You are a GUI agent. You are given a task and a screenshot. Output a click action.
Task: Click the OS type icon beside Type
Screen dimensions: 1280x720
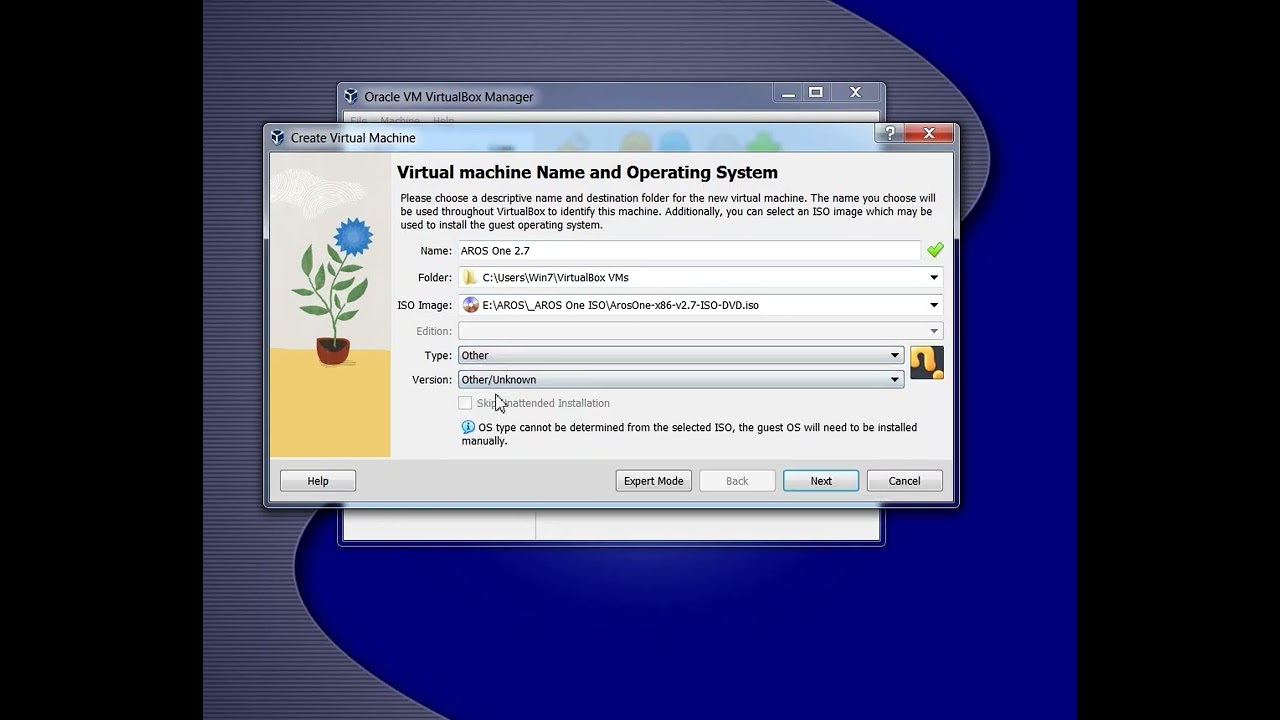coord(927,362)
